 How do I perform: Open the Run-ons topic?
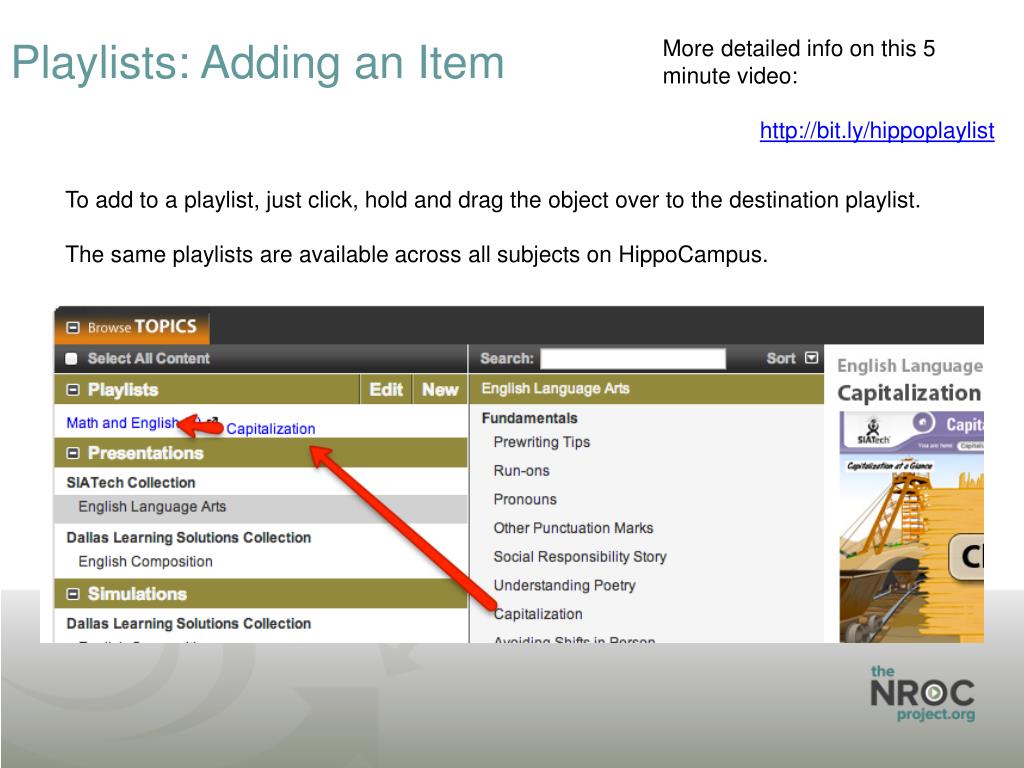(x=521, y=471)
